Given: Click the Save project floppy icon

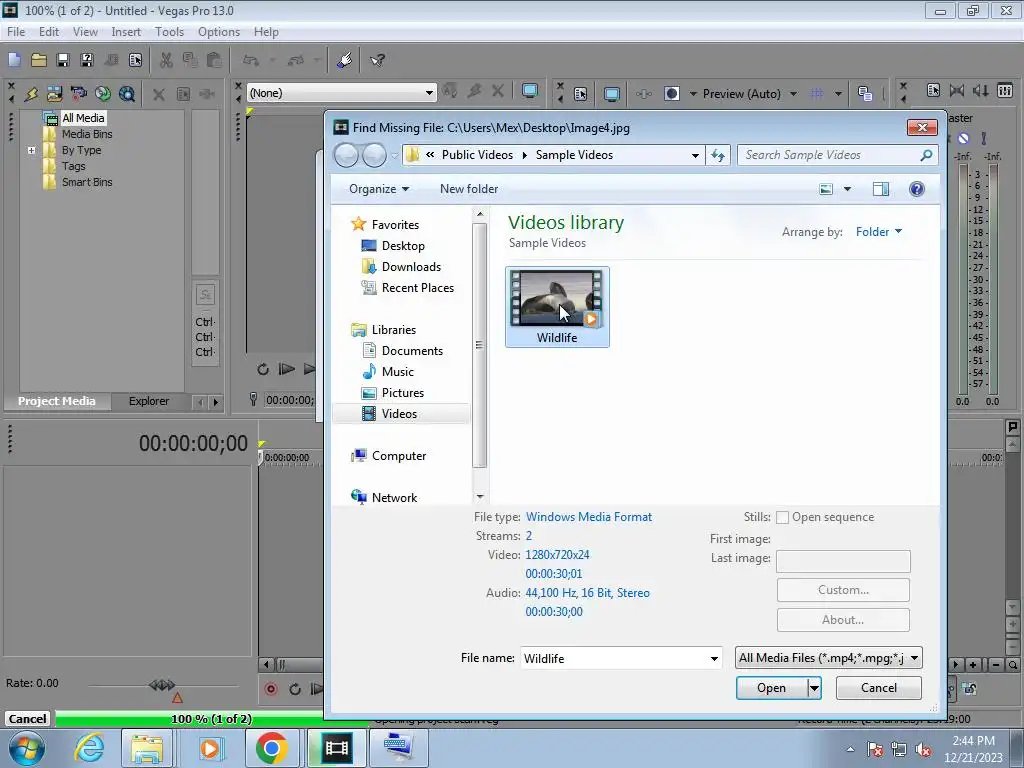Looking at the screenshot, I should [x=63, y=60].
